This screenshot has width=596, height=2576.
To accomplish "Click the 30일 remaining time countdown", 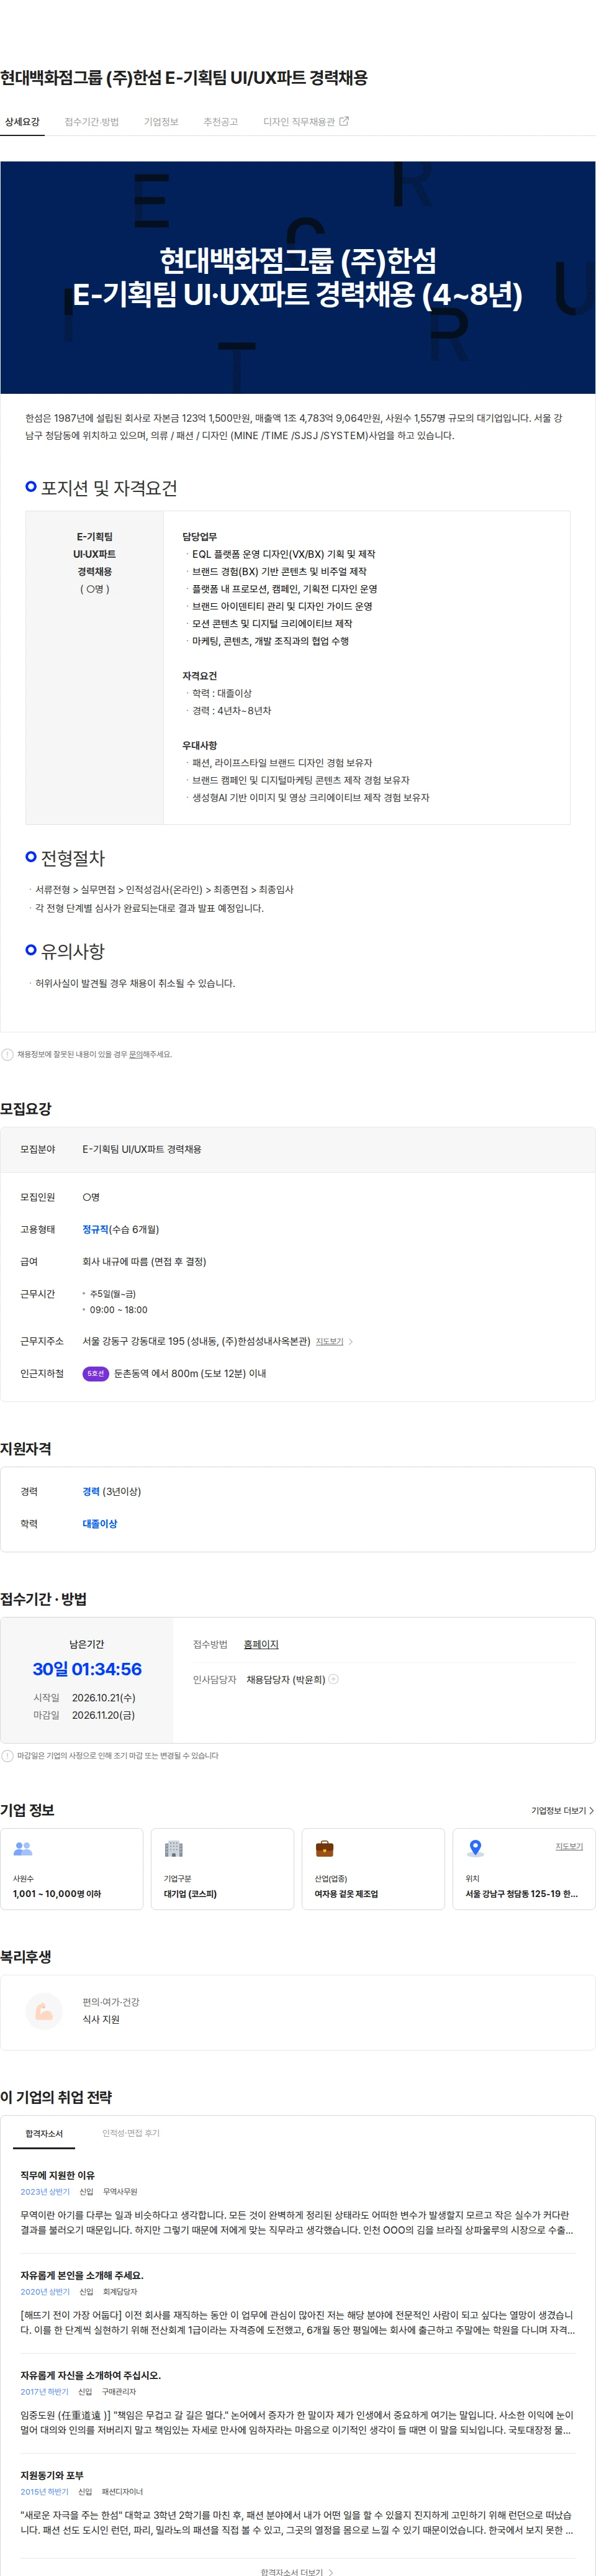I will coord(87,1669).
